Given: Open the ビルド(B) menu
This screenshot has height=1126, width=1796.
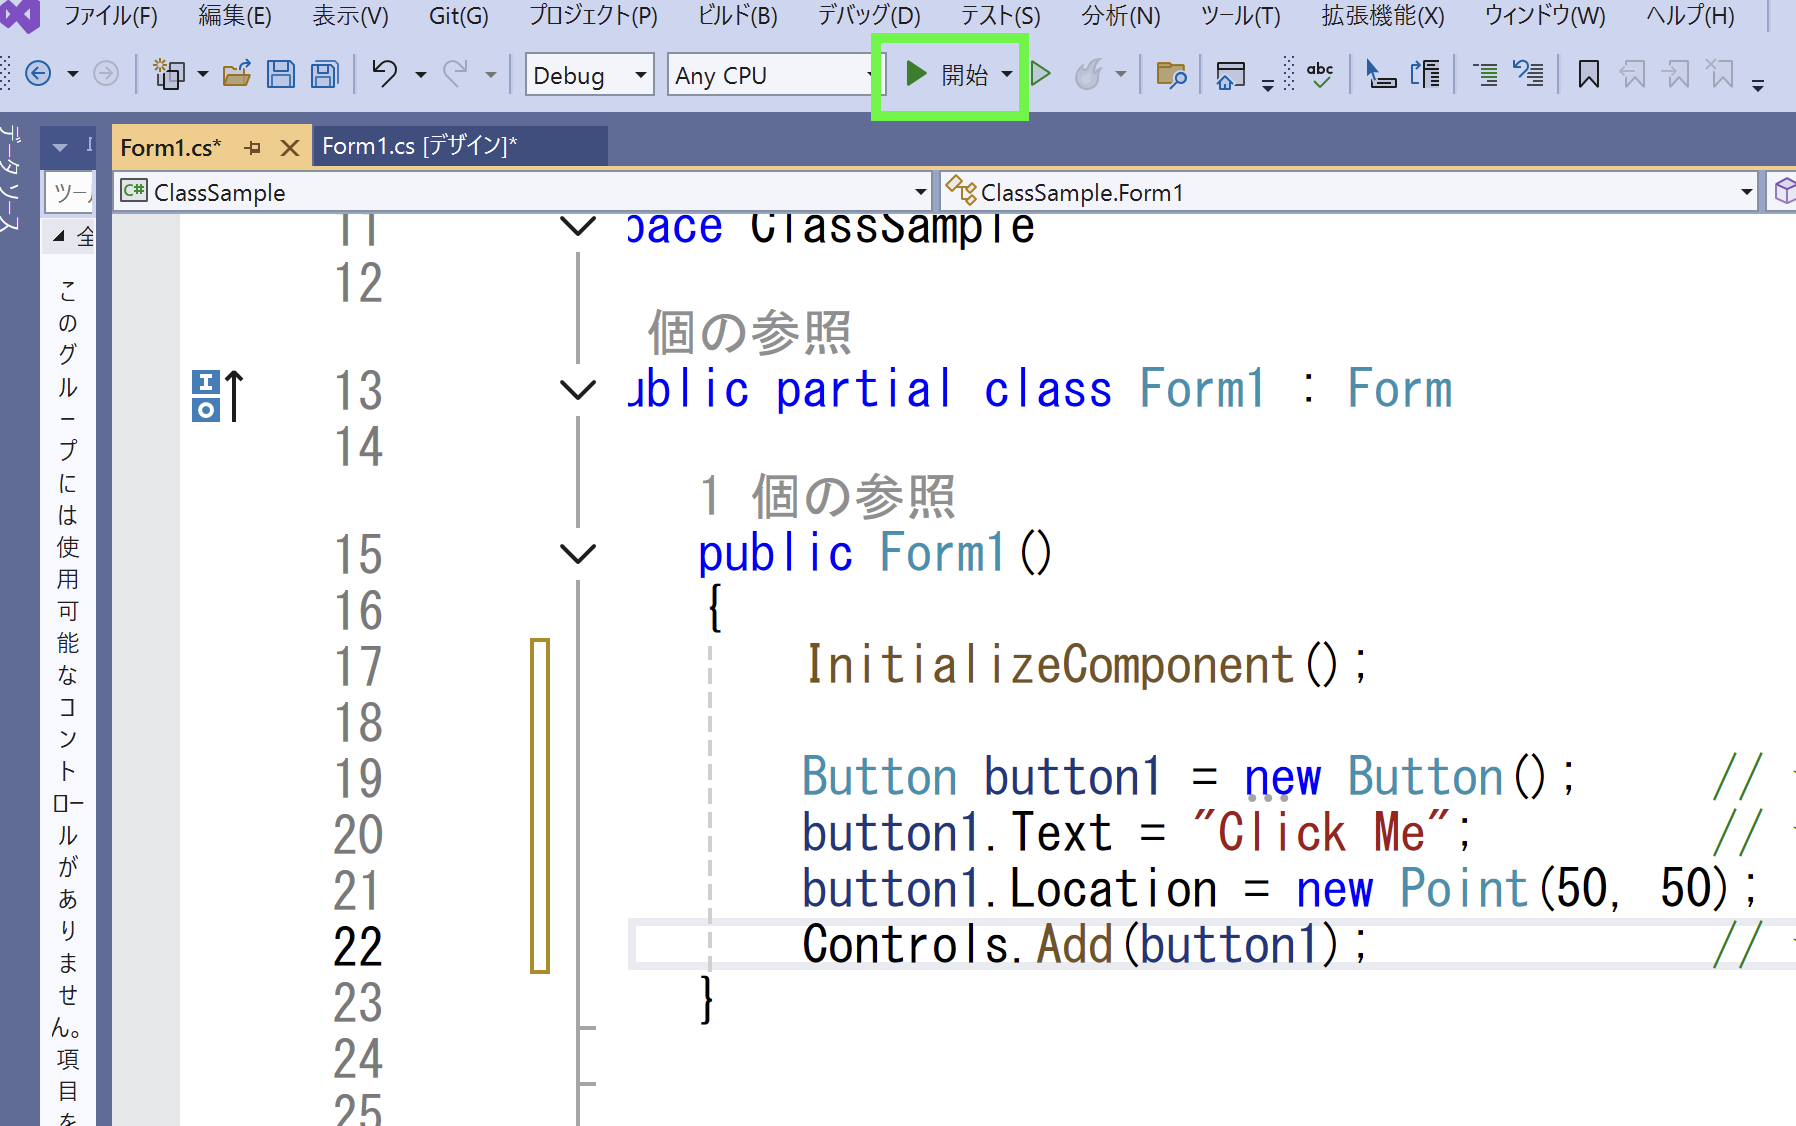Looking at the screenshot, I should 737,16.
